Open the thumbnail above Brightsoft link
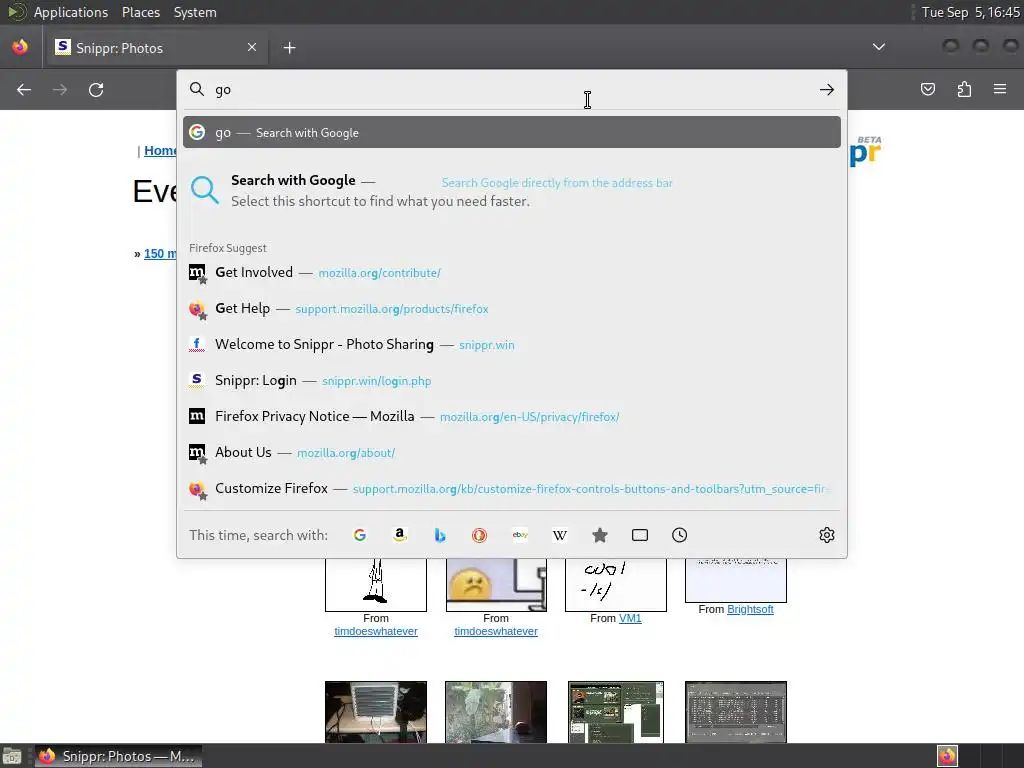This screenshot has height=768, width=1024. 735,580
